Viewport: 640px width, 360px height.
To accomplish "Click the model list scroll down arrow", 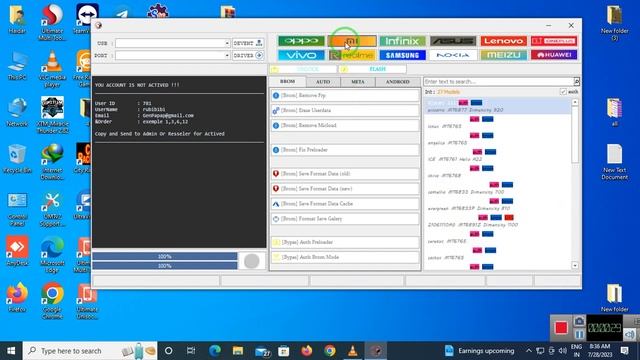I will (575, 265).
